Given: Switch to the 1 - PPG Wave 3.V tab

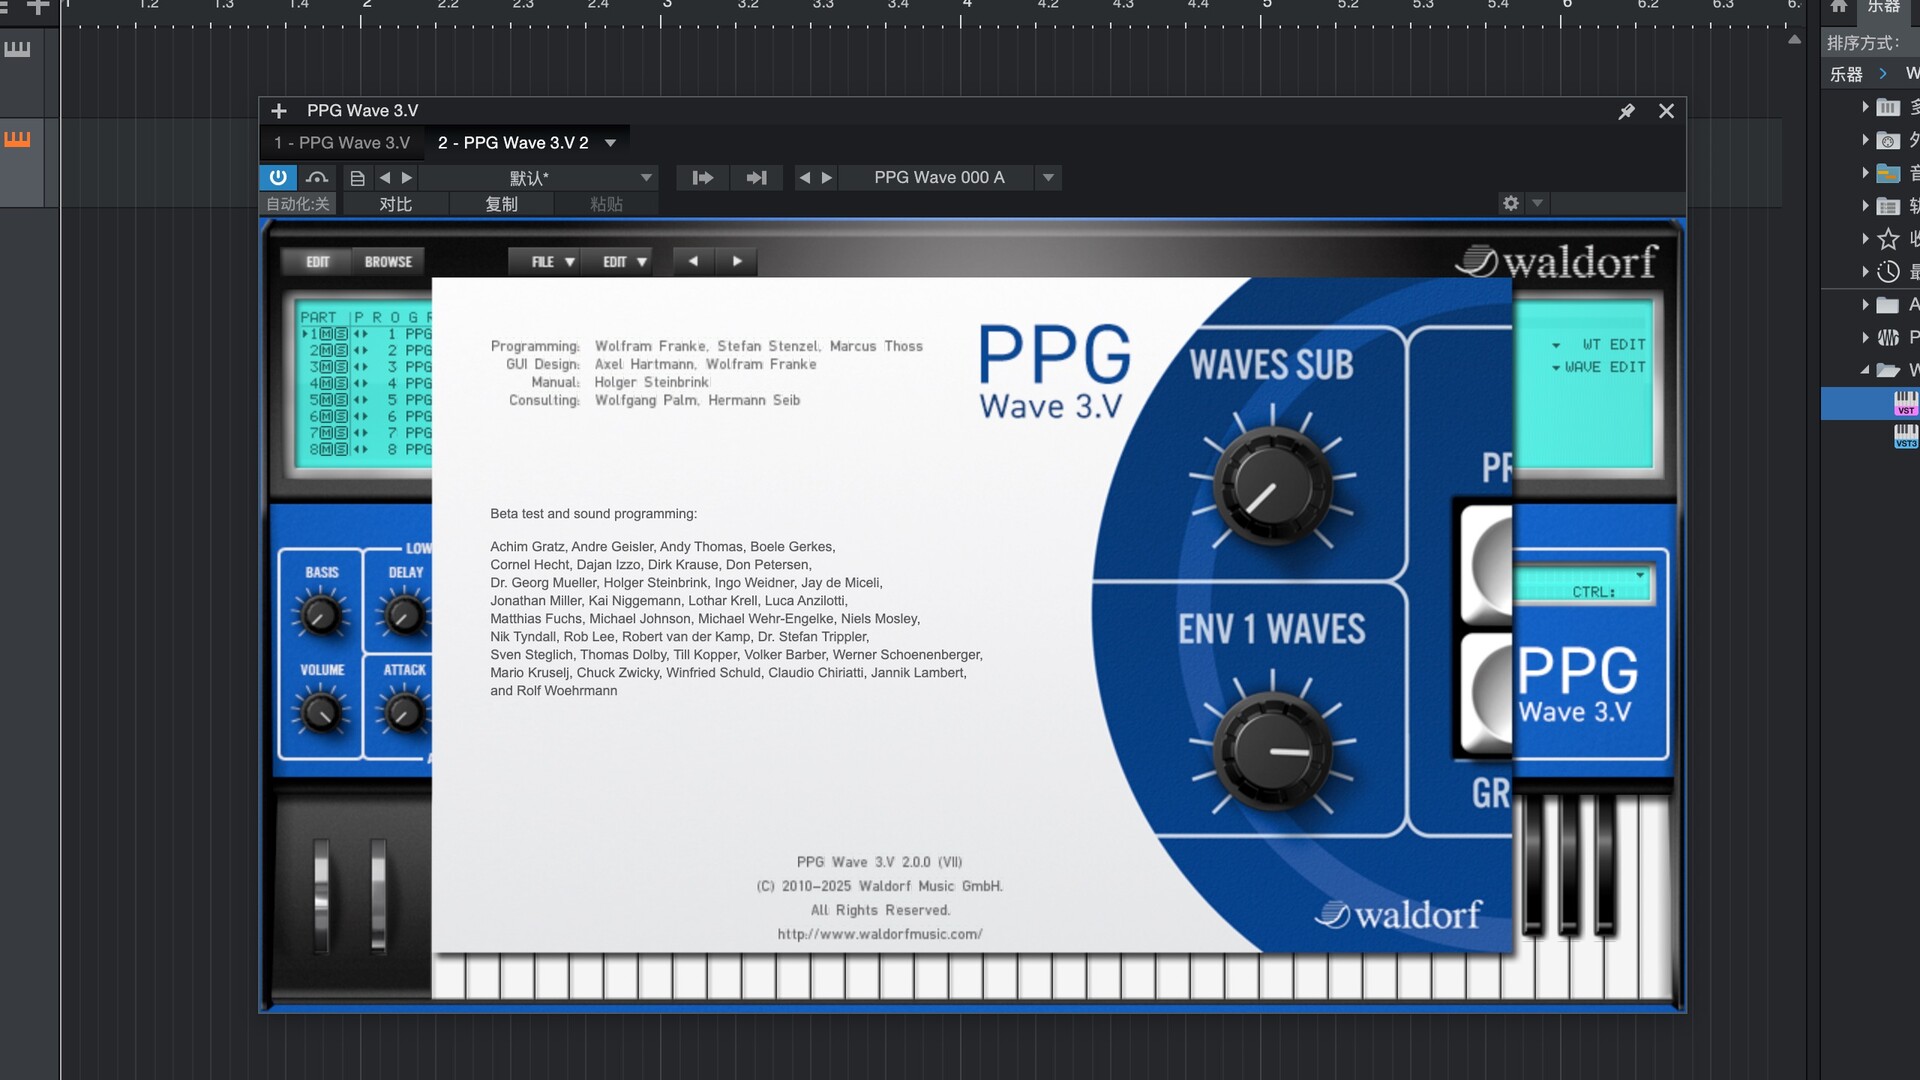Looking at the screenshot, I should tap(342, 143).
